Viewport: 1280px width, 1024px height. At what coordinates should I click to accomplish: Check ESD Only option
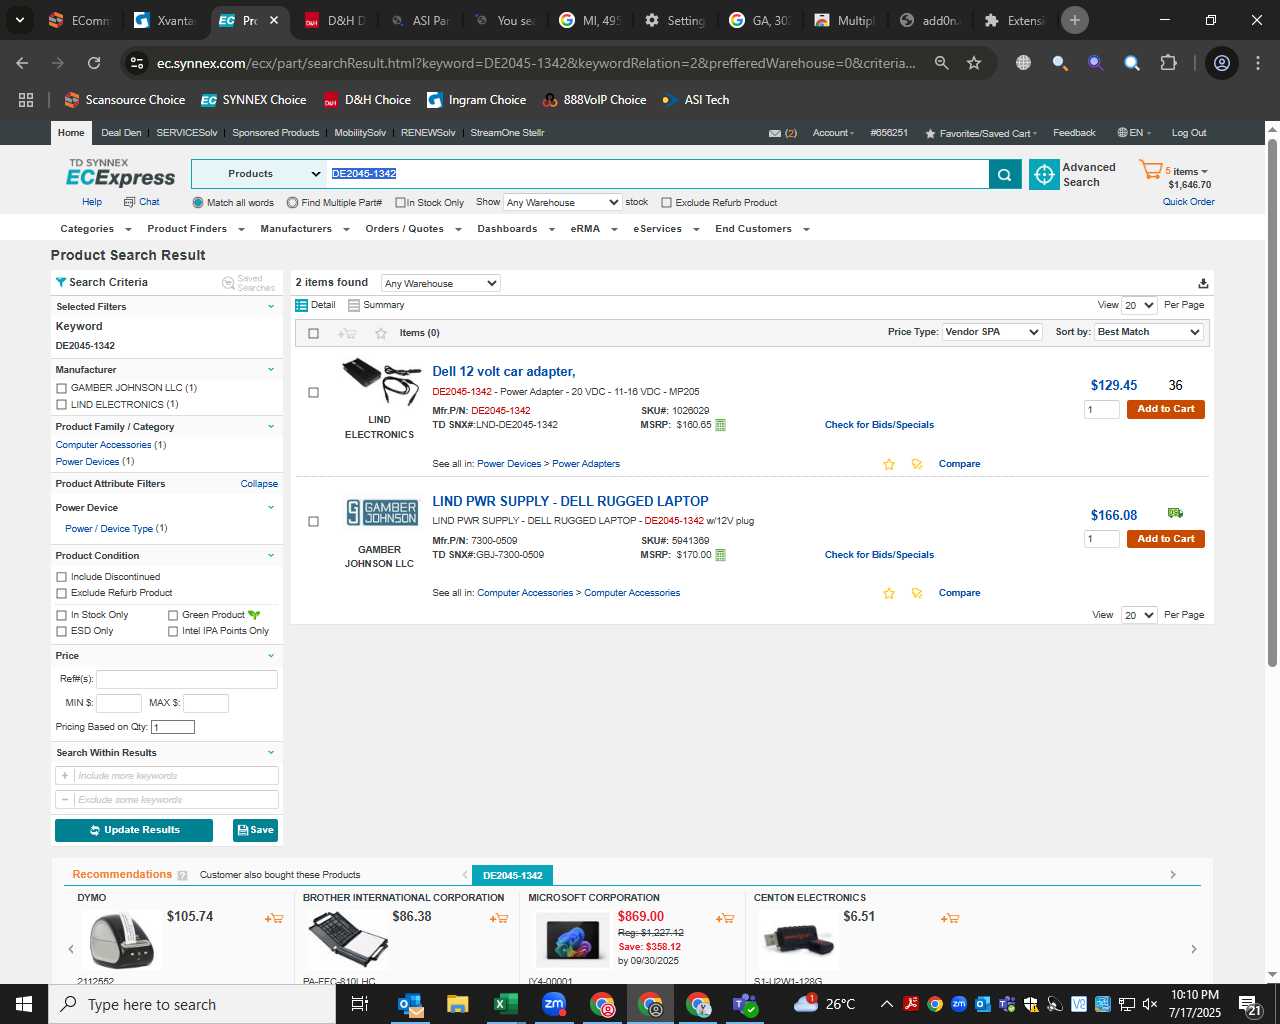click(x=62, y=631)
